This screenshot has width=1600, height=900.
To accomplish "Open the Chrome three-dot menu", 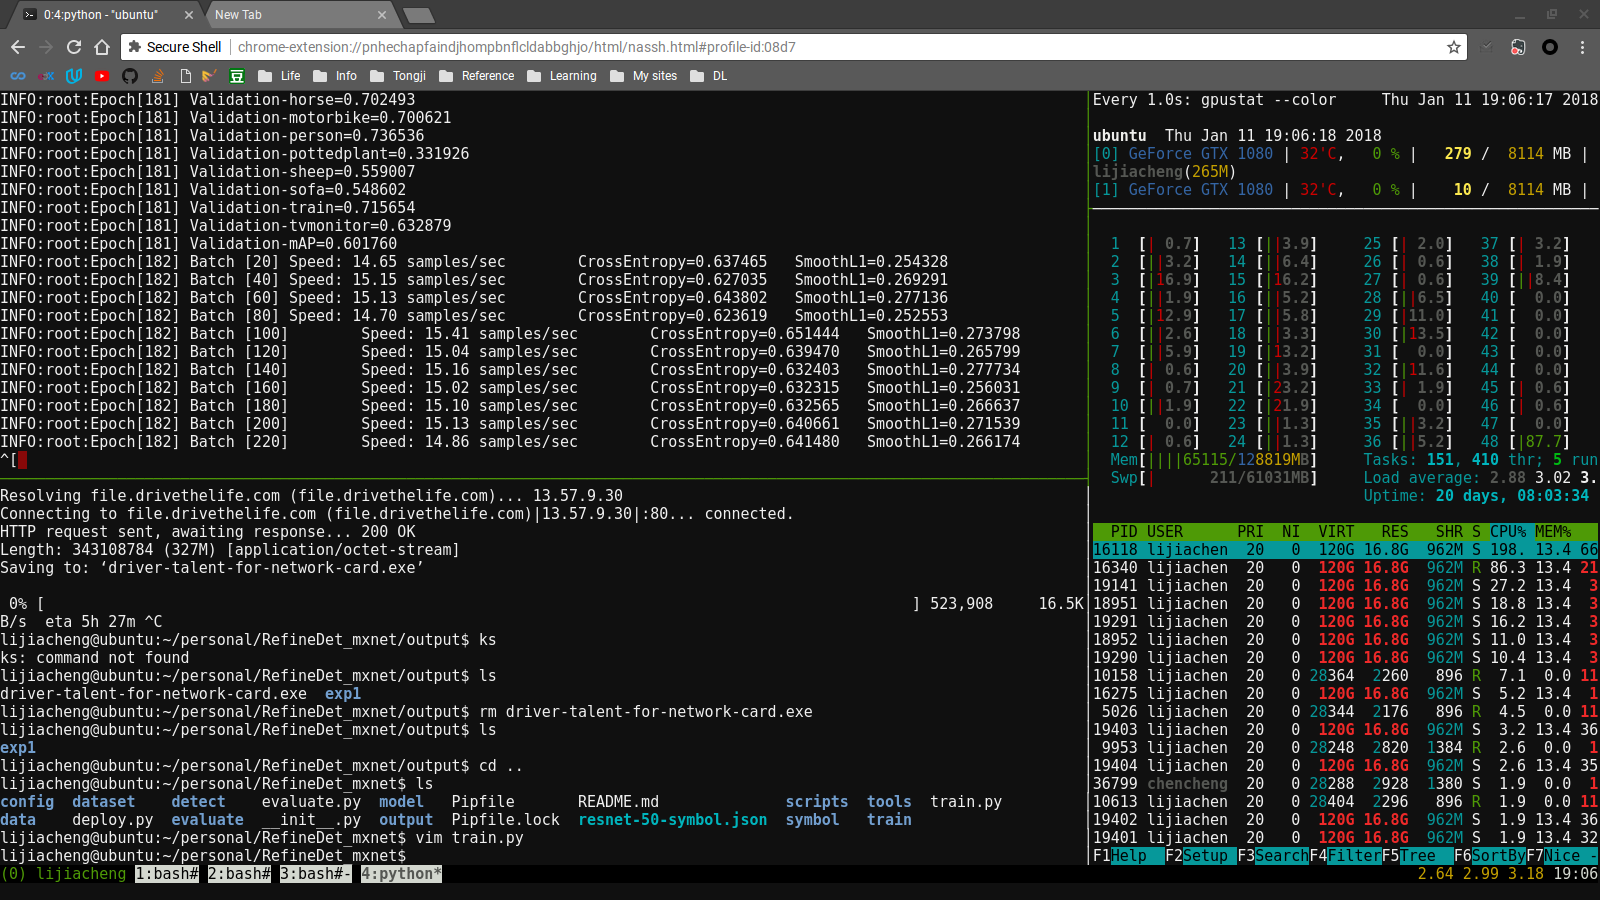I will point(1582,47).
